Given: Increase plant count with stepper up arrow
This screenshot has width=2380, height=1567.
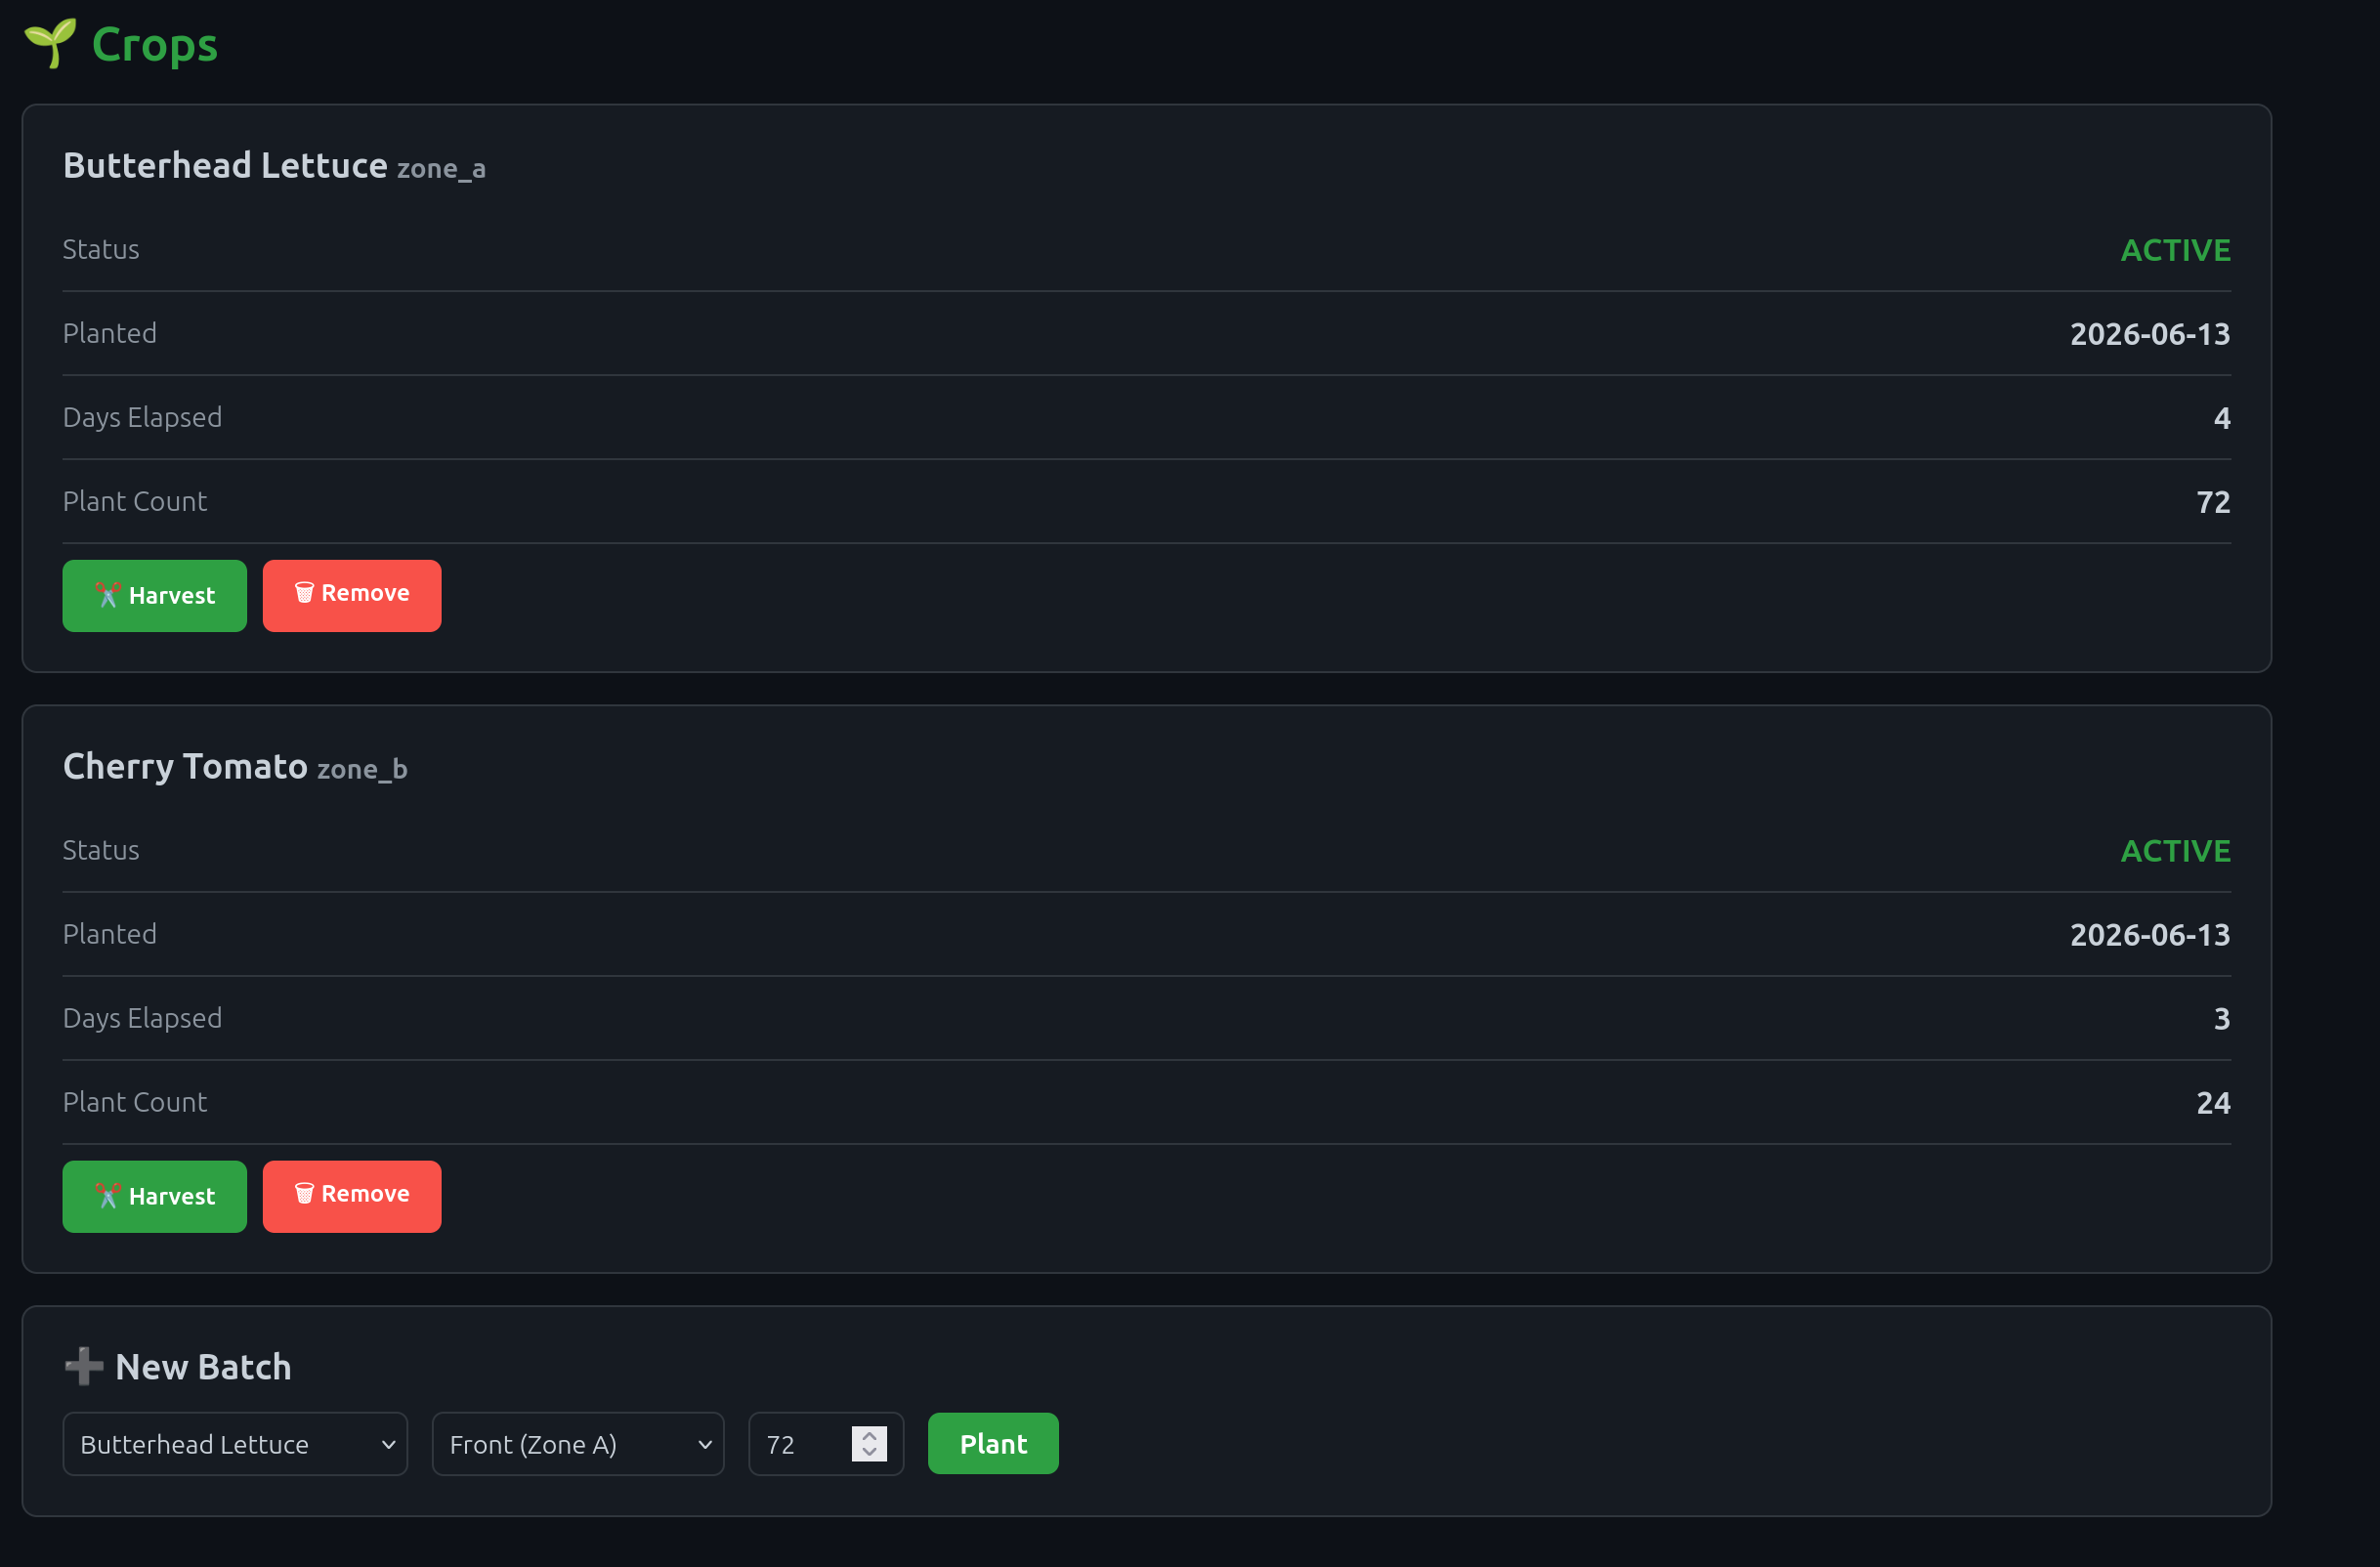Looking at the screenshot, I should (x=869, y=1435).
